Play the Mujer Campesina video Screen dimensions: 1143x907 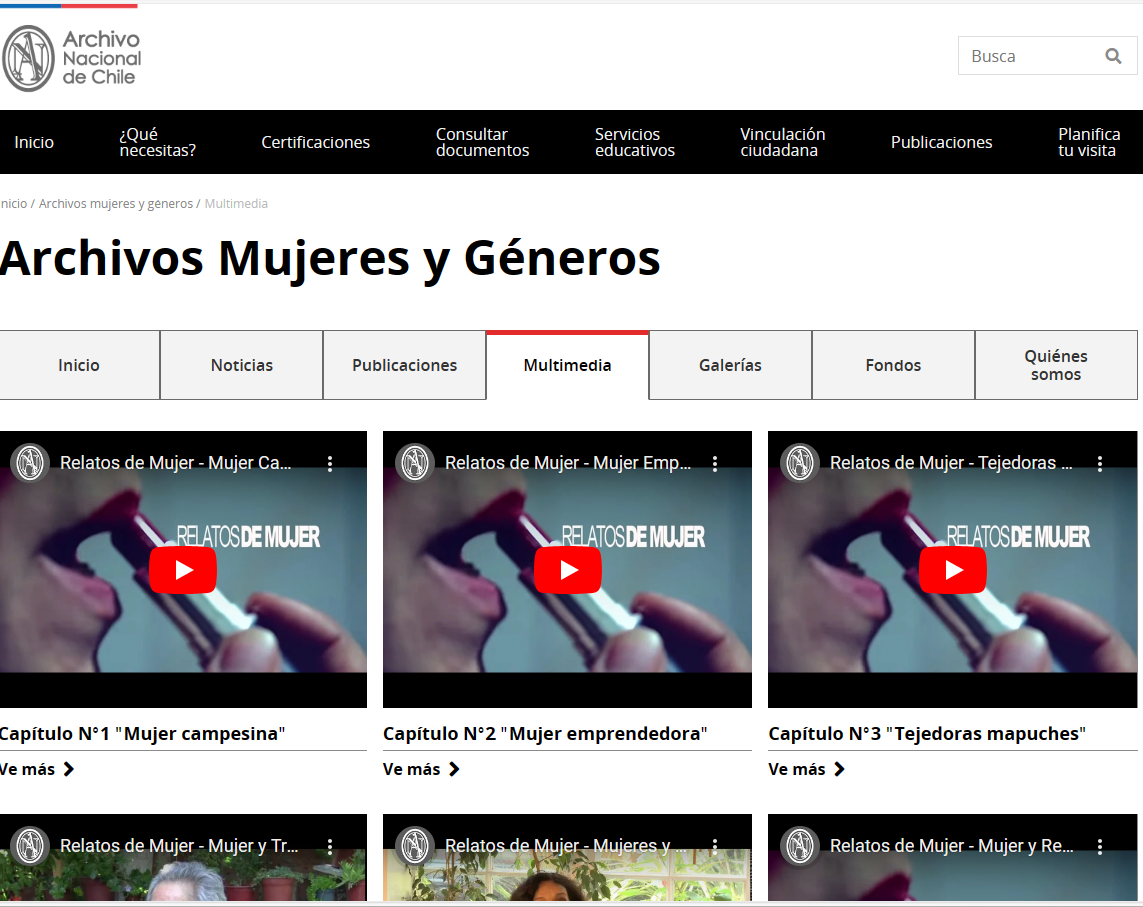tap(183, 570)
